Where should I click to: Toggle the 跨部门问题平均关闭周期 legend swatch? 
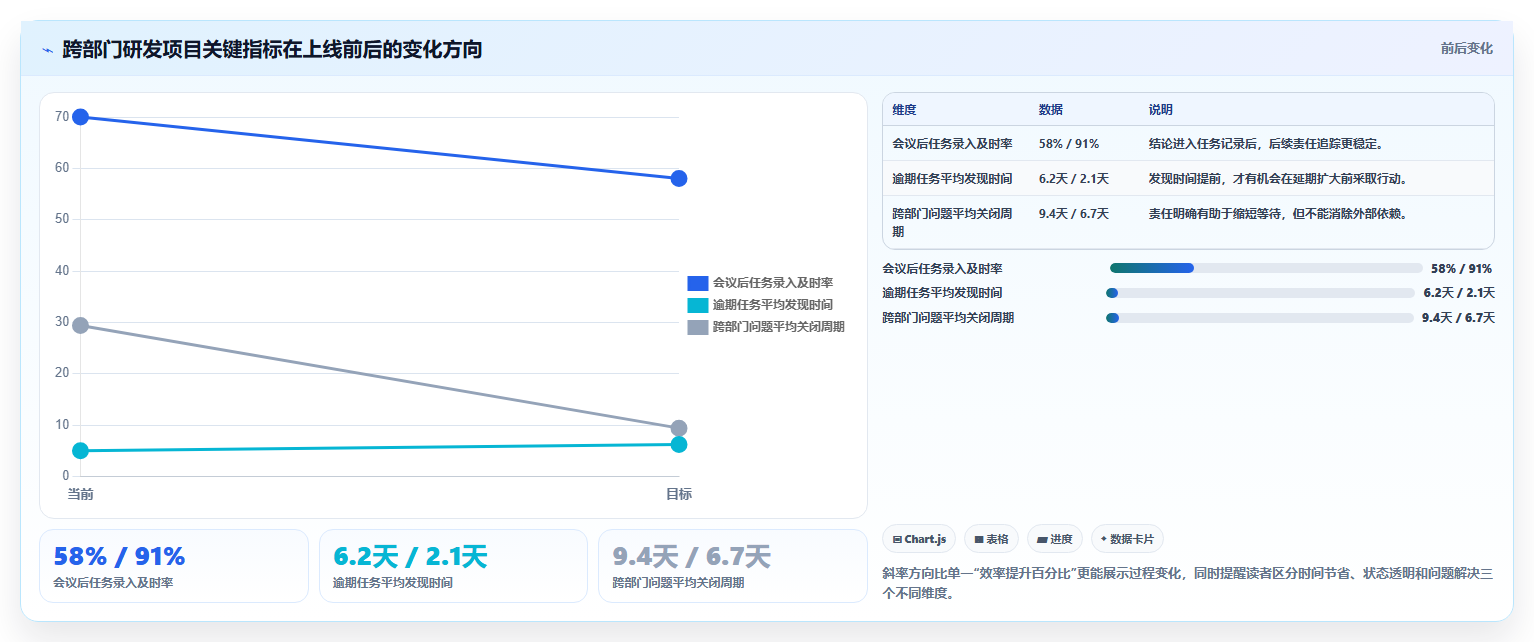tap(698, 327)
